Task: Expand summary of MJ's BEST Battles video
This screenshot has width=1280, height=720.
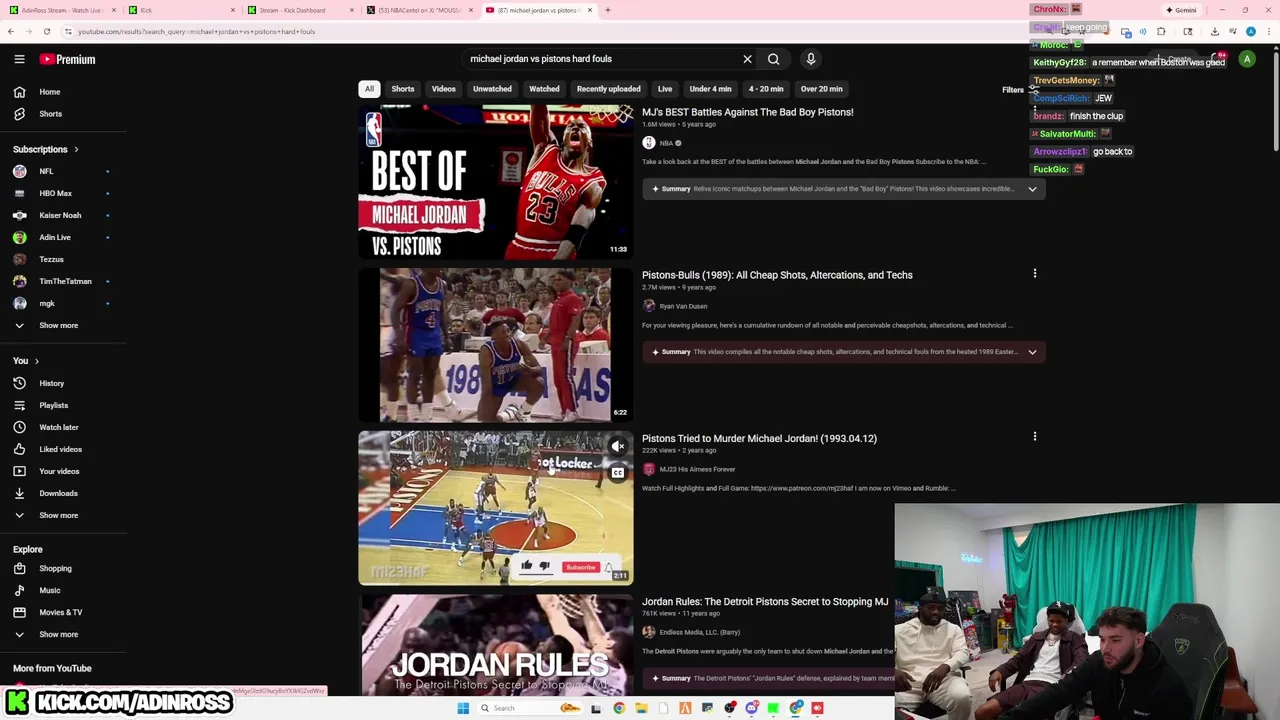Action: pos(1032,189)
